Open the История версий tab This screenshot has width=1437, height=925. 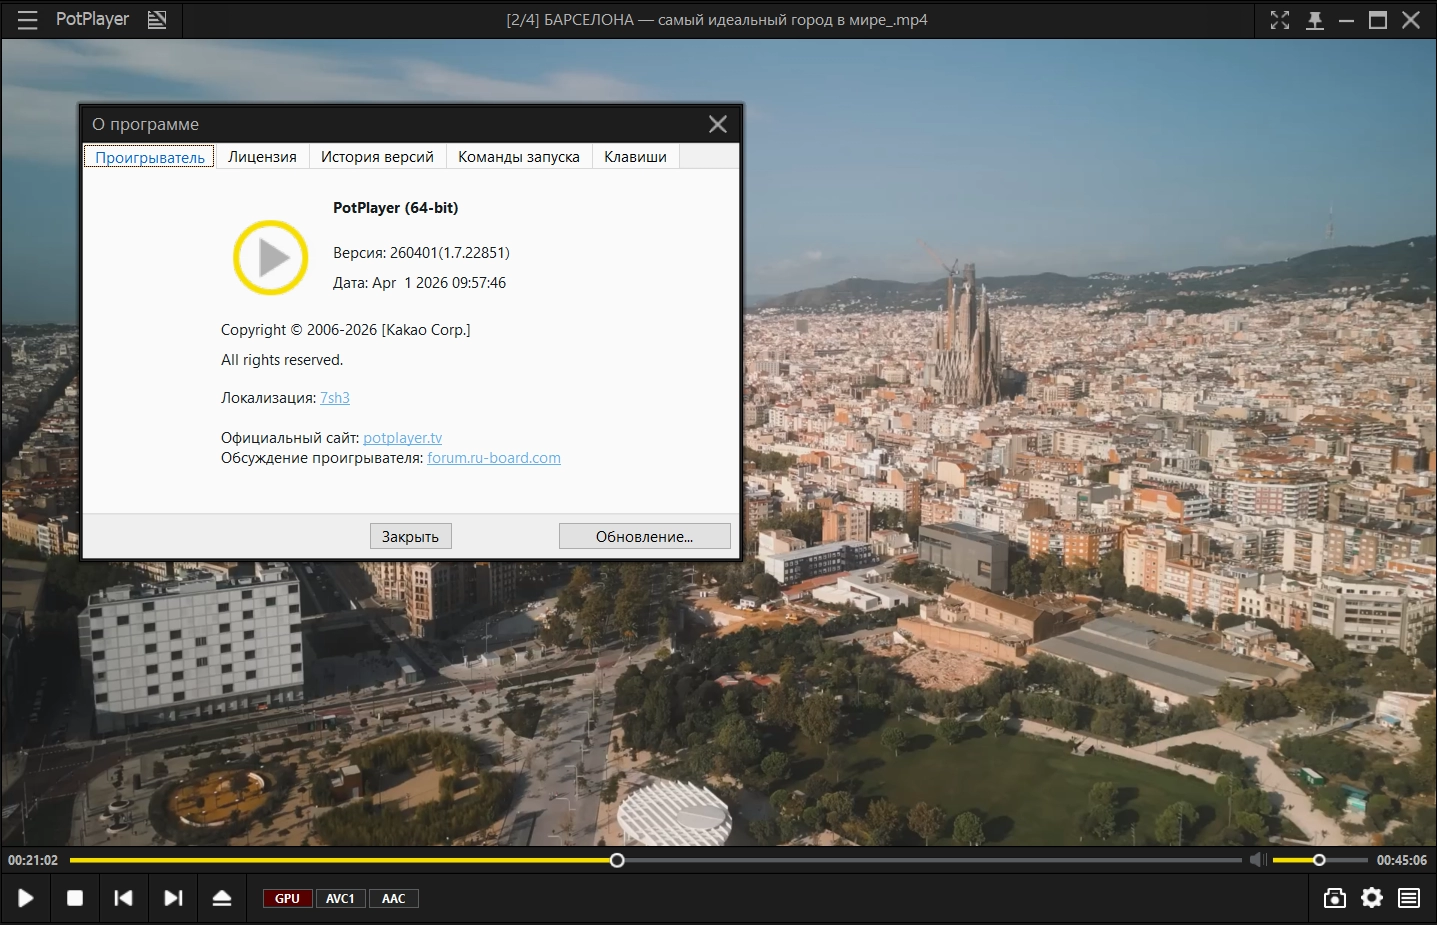click(x=377, y=157)
